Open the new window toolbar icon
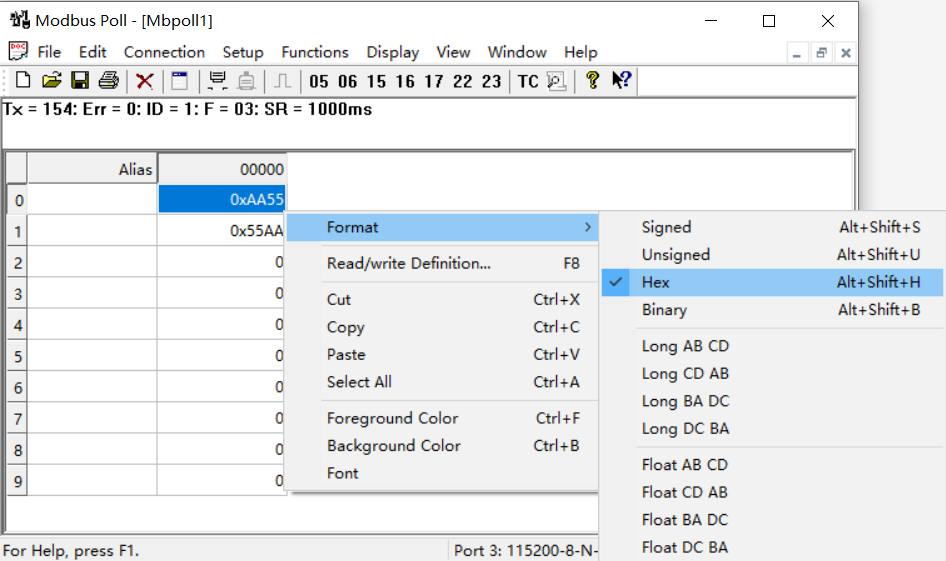This screenshot has width=946, height=561. click(179, 80)
